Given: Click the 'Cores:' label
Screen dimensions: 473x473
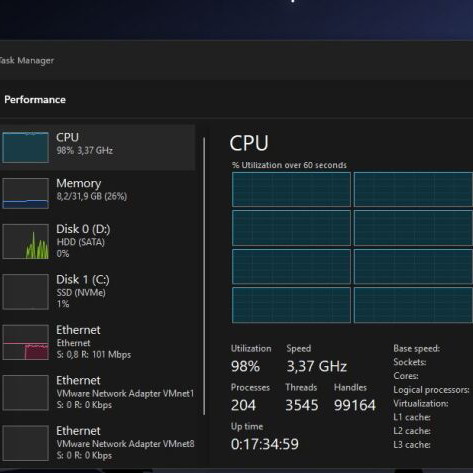Looking at the screenshot, I should pyautogui.click(x=406, y=376).
